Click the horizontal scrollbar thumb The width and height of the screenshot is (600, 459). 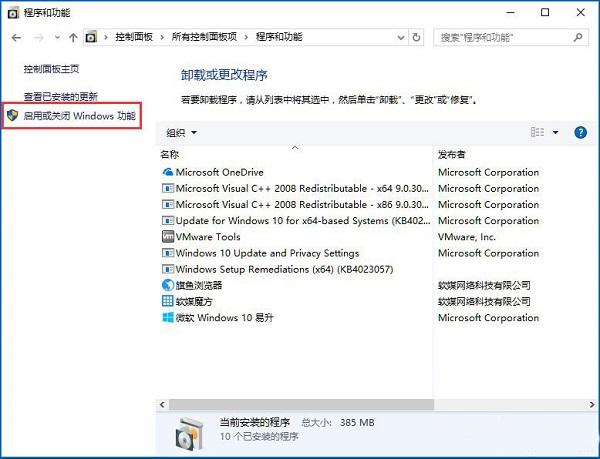click(302, 404)
